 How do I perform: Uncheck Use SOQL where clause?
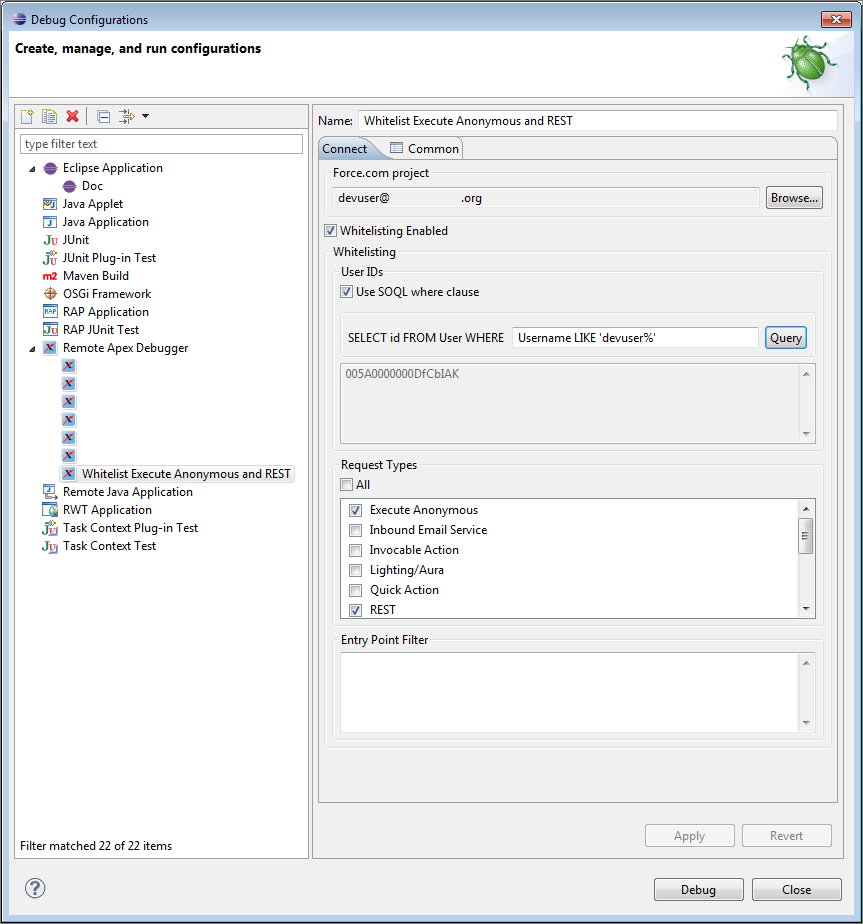click(x=347, y=292)
